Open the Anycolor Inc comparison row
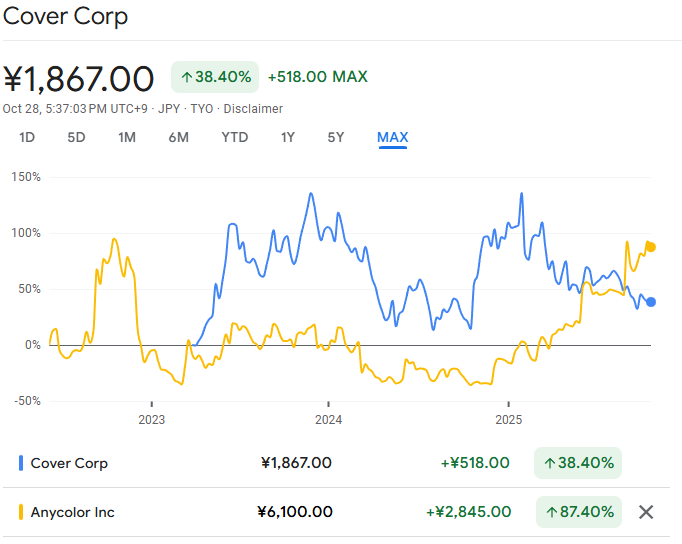The height and width of the screenshot is (544, 682). click(336, 512)
